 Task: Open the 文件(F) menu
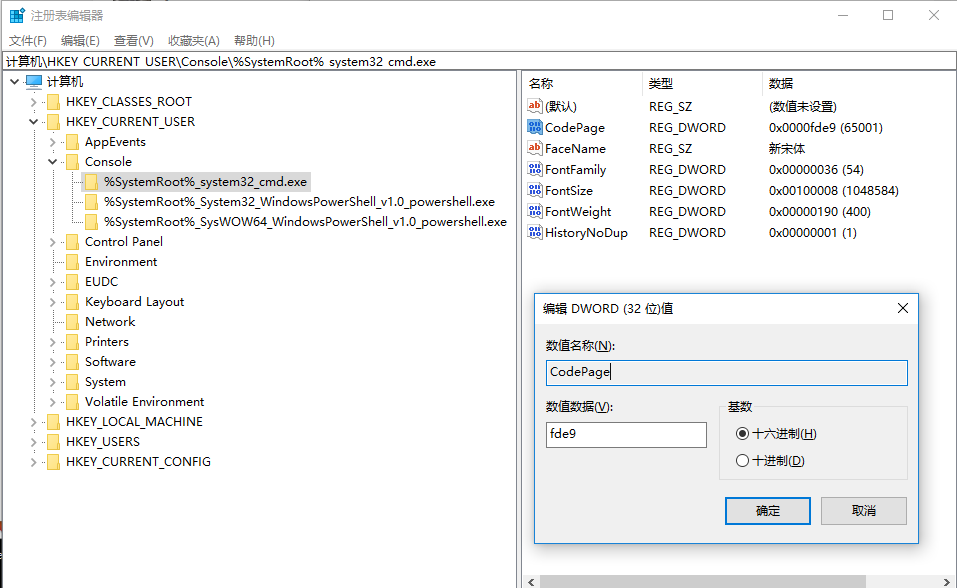pos(27,41)
